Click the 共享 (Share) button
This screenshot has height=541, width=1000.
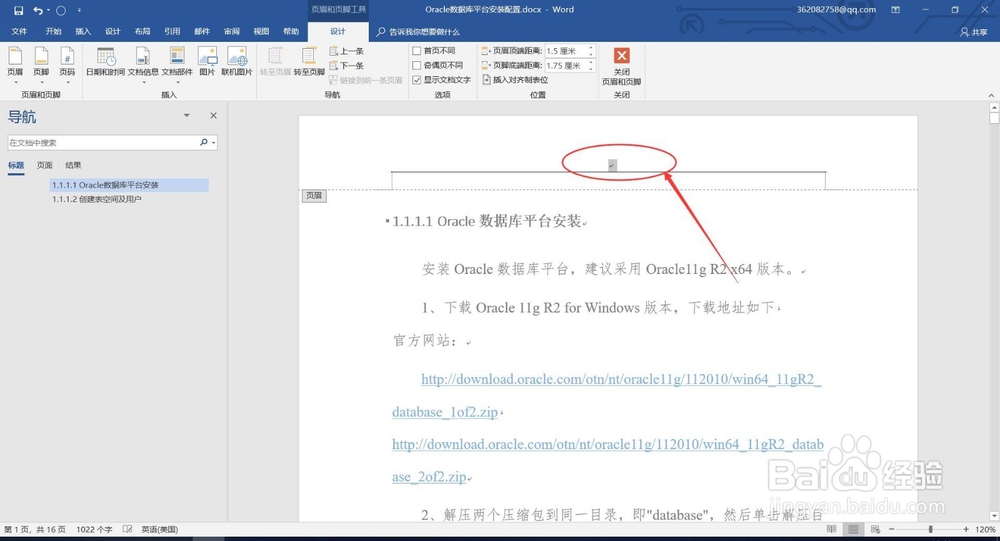pos(974,31)
